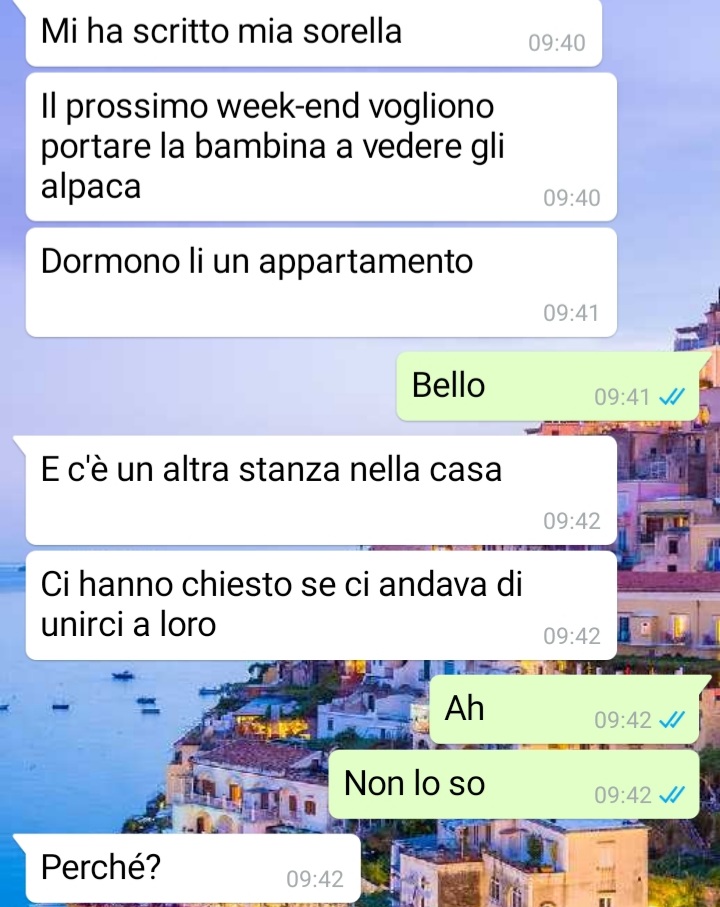Click the 09:41 timestamp next to 'Bello'
The width and height of the screenshot is (720, 907).
coord(622,397)
